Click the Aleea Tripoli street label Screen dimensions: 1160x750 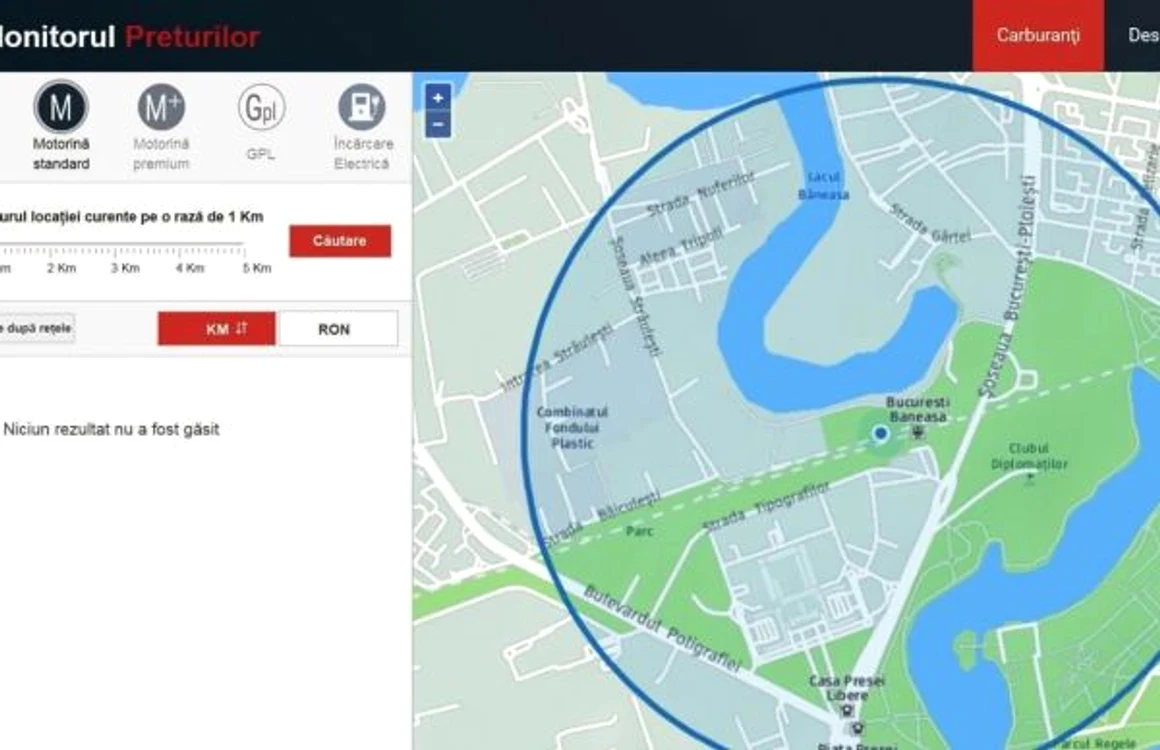tap(680, 246)
